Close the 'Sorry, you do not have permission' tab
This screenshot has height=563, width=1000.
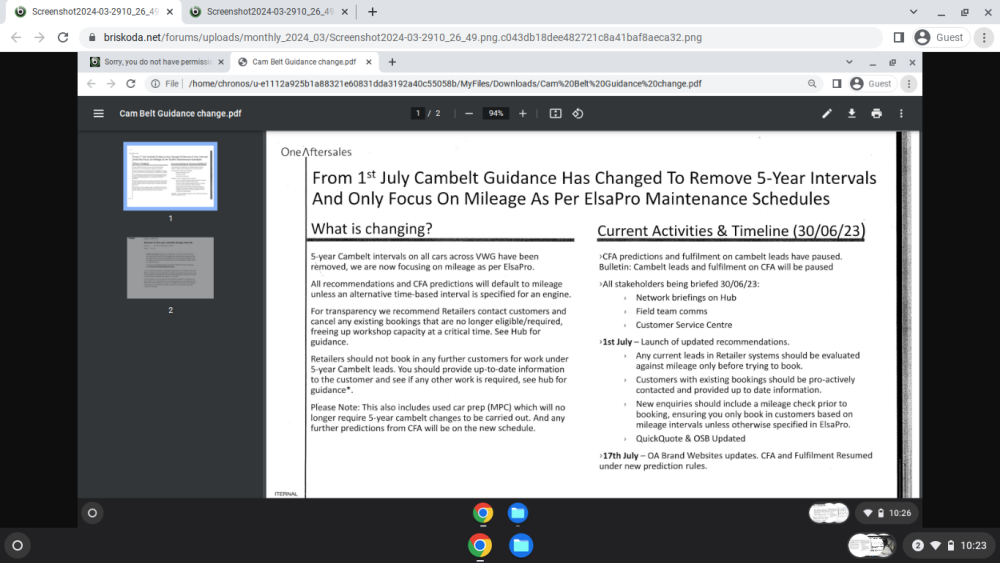[221, 62]
